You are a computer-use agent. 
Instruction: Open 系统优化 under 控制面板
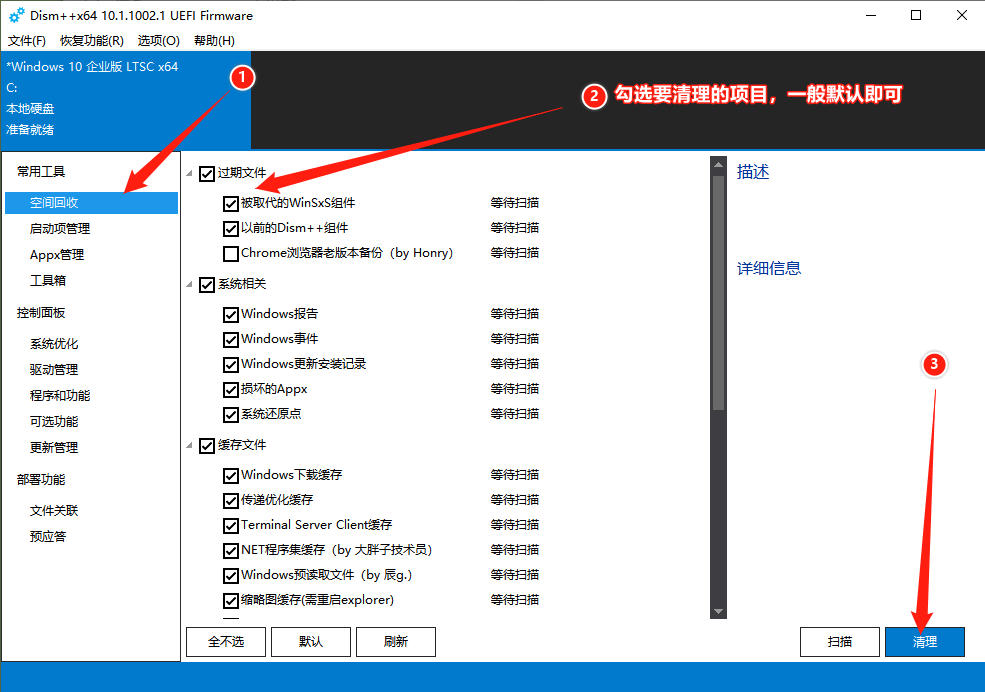(54, 344)
